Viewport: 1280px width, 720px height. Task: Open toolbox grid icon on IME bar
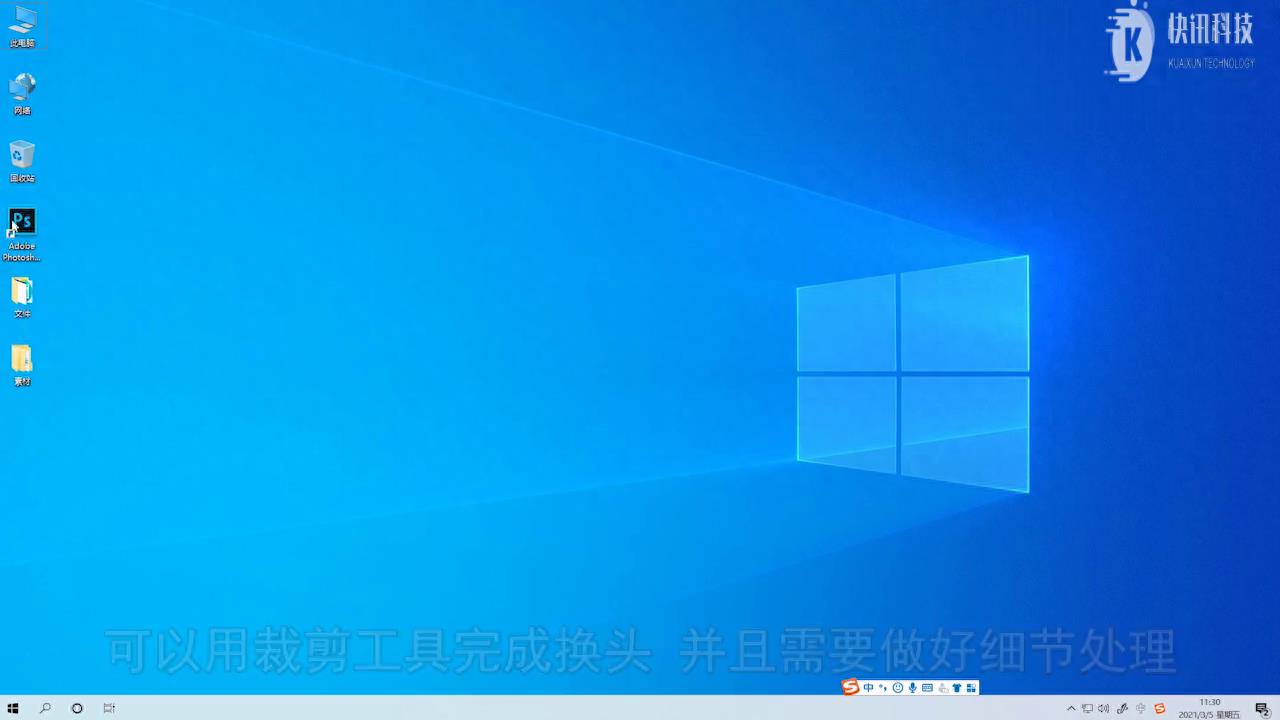click(971, 688)
